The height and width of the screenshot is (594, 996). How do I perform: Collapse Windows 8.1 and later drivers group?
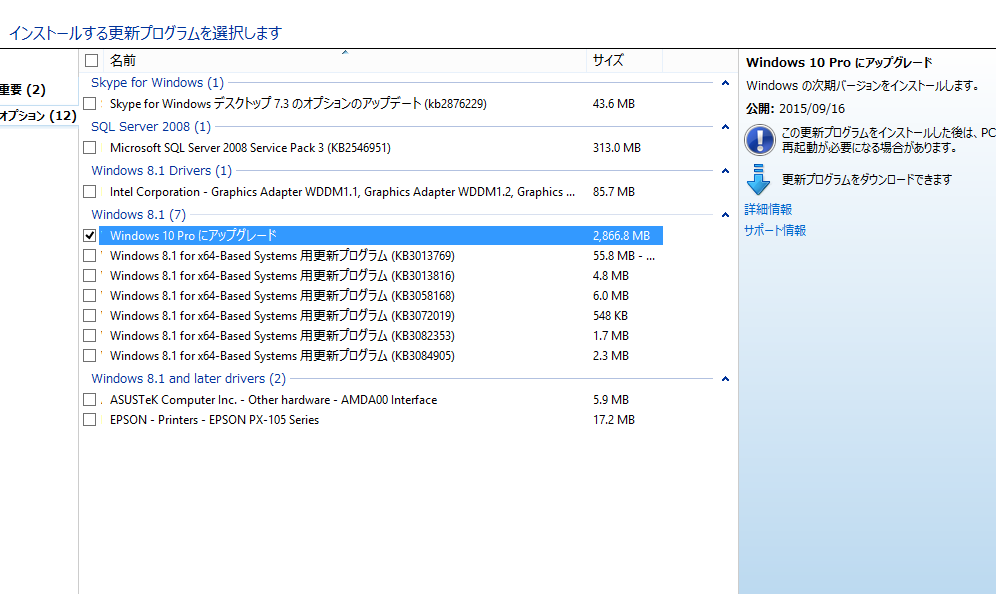pos(725,379)
